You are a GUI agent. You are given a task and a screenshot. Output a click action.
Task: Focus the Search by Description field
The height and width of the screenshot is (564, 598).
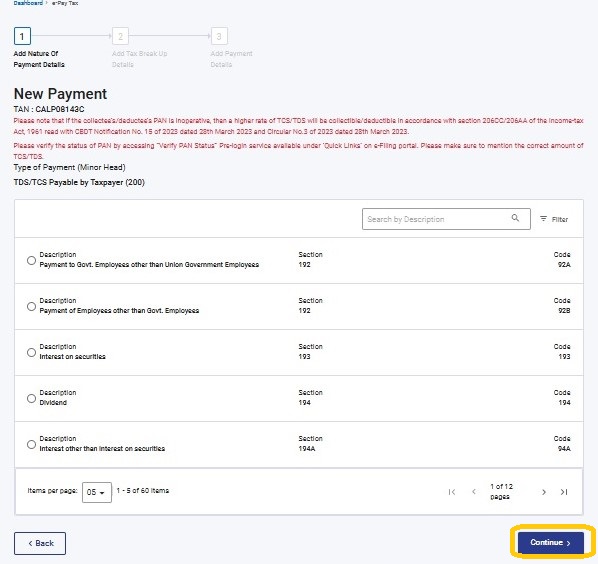pos(446,219)
